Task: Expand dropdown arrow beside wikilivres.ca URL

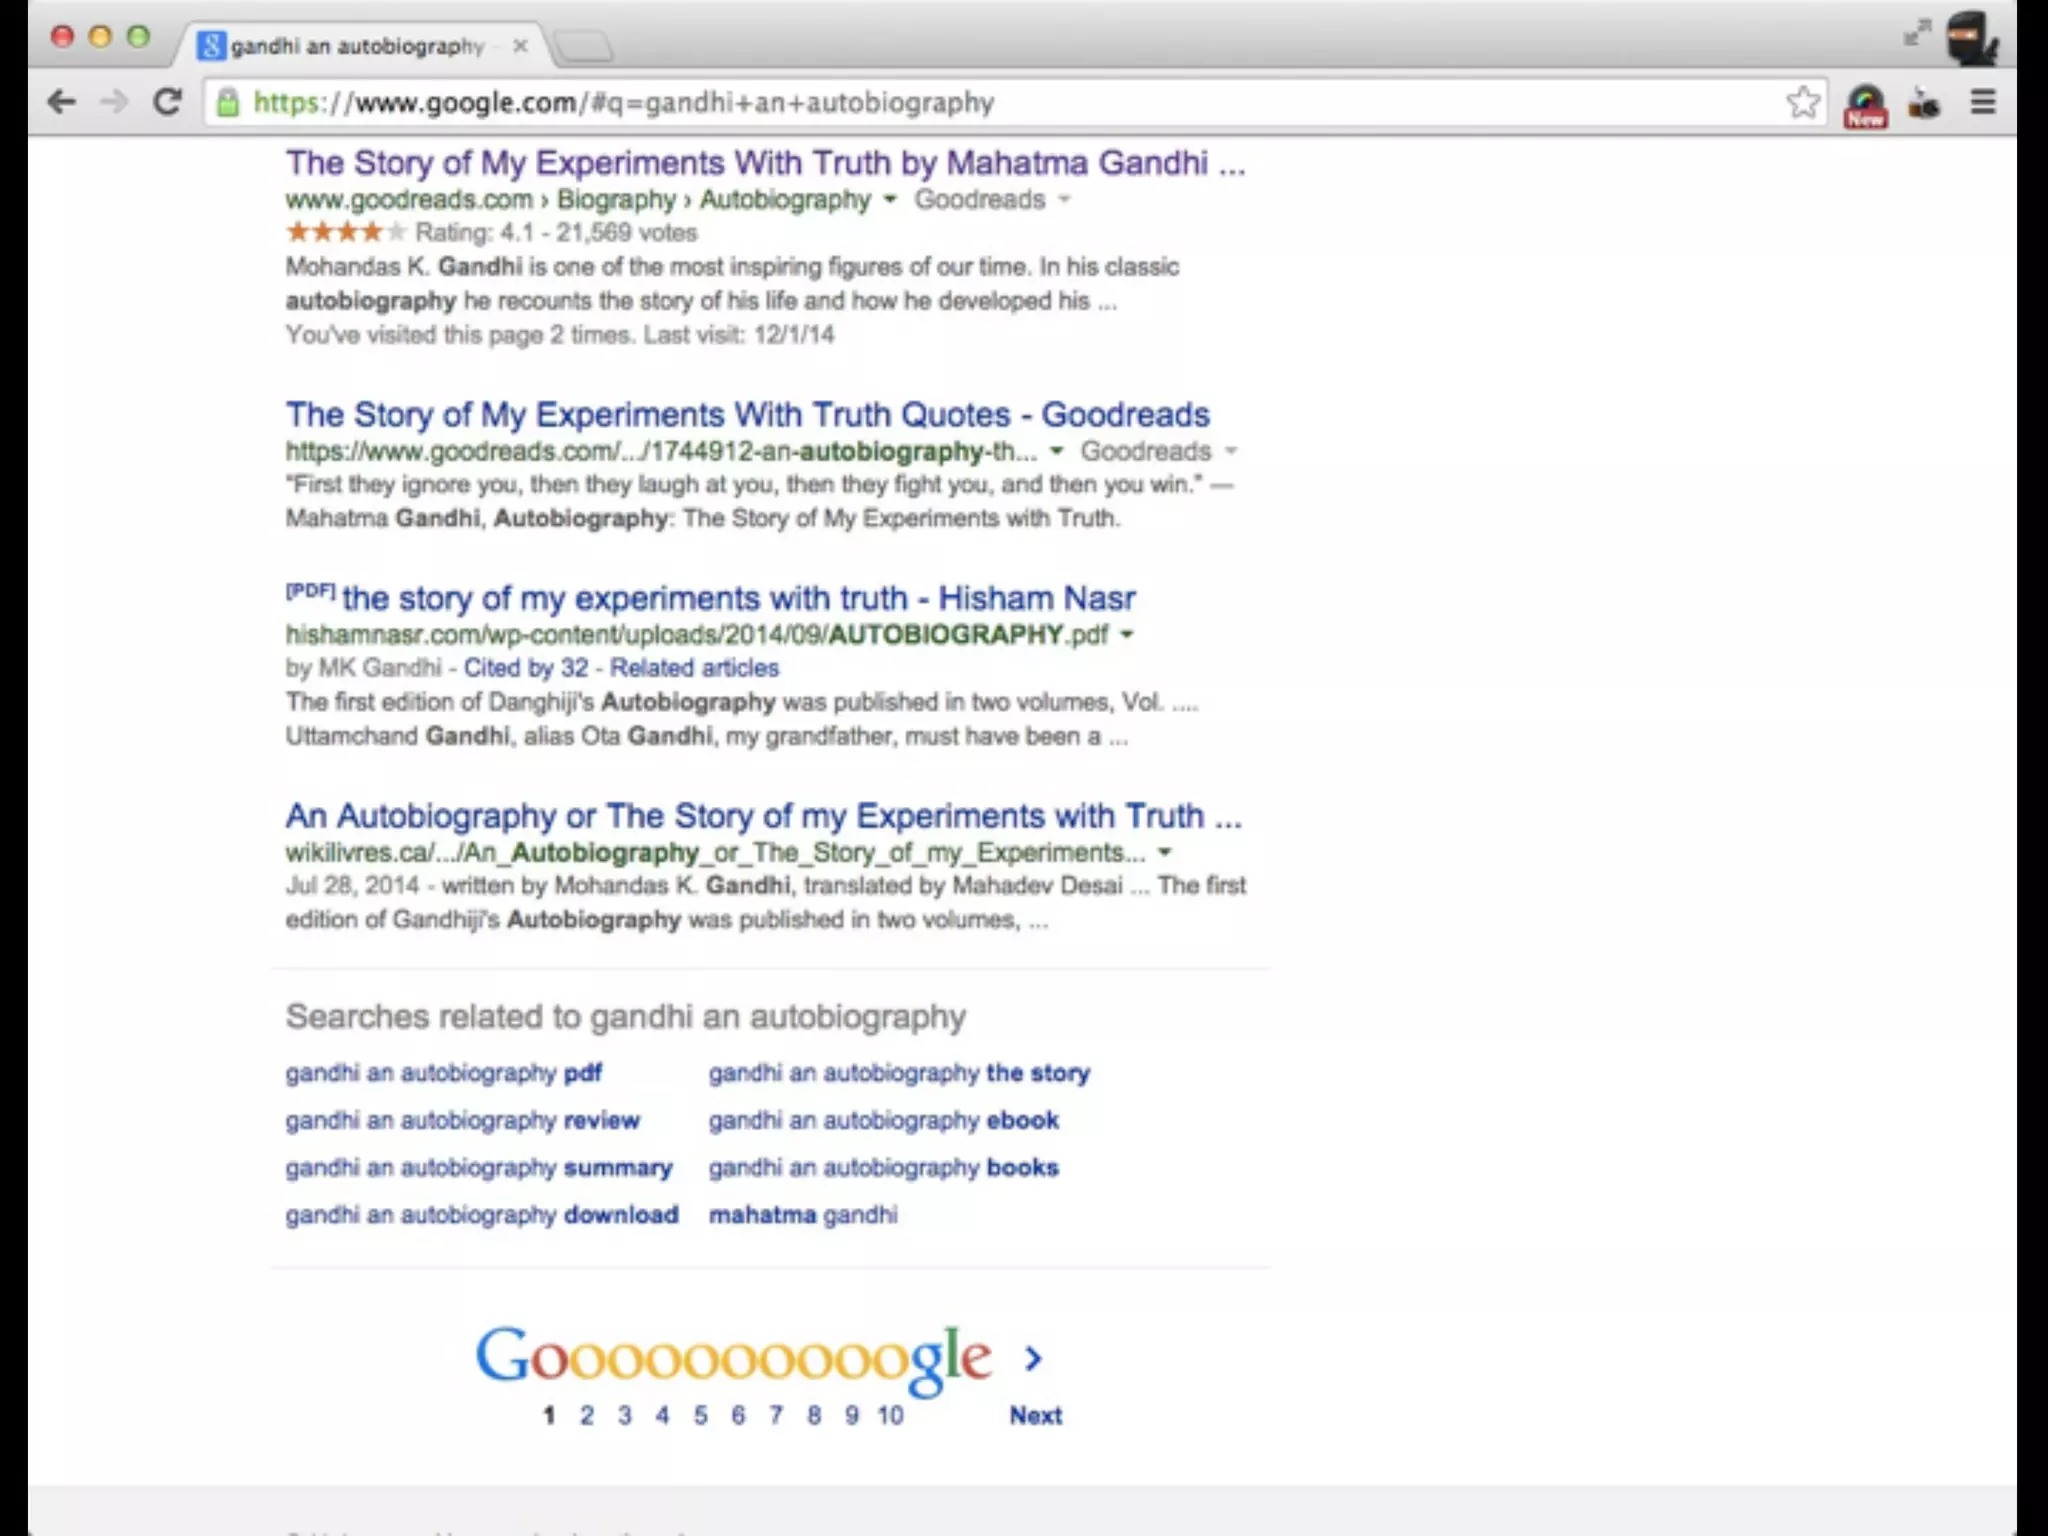Action: click(x=1164, y=853)
